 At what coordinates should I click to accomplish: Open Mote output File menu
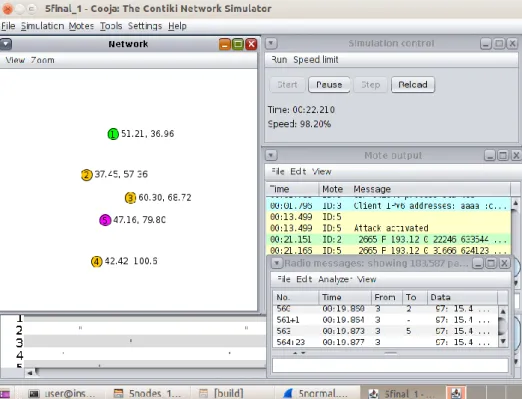(x=278, y=171)
